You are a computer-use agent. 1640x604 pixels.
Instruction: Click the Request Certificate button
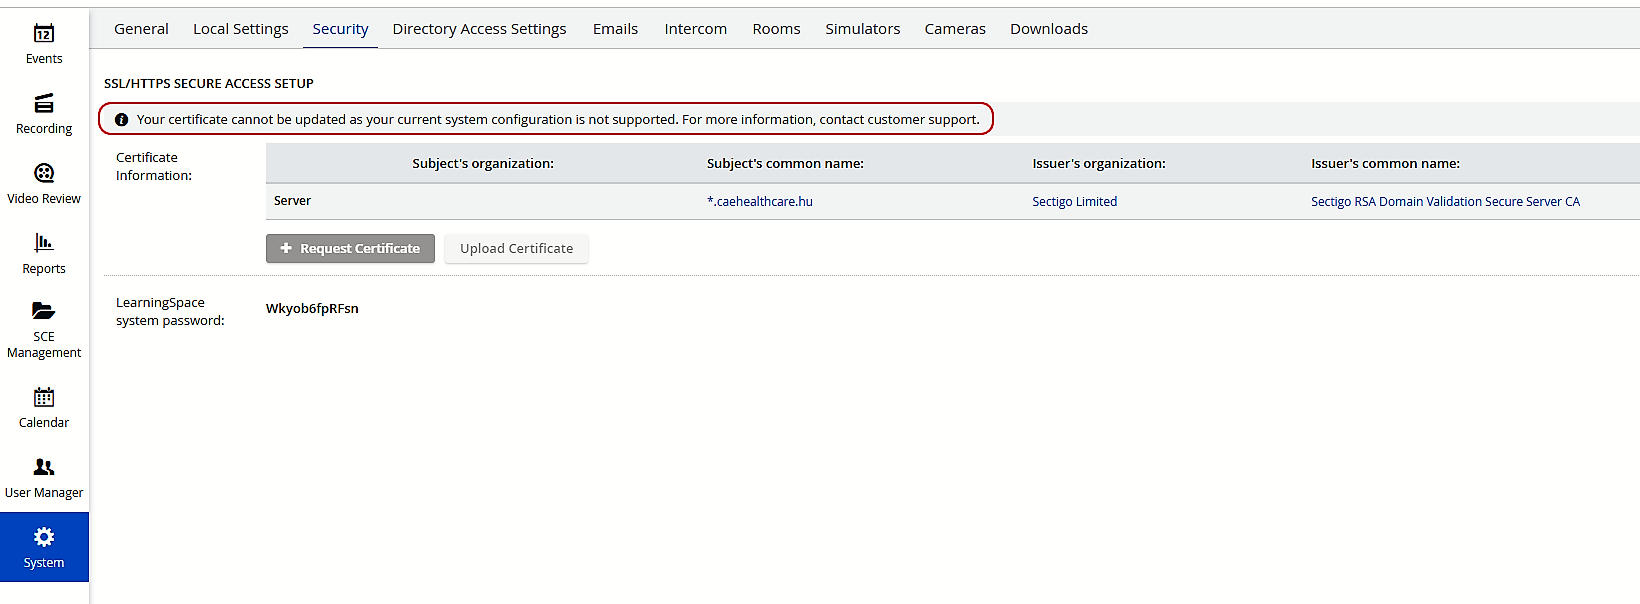pos(350,248)
